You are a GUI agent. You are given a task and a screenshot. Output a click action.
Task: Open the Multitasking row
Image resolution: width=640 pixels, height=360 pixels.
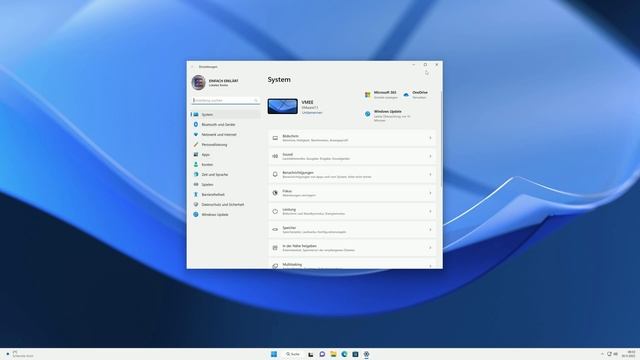pos(352,264)
